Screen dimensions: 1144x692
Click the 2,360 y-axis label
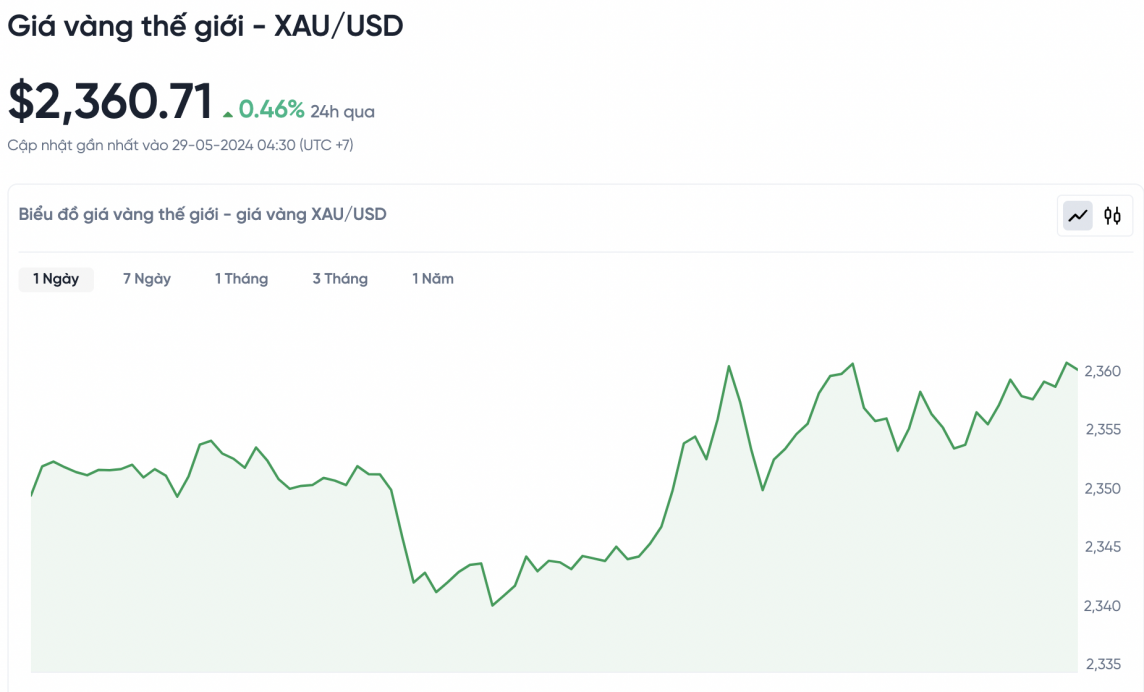click(x=1103, y=372)
